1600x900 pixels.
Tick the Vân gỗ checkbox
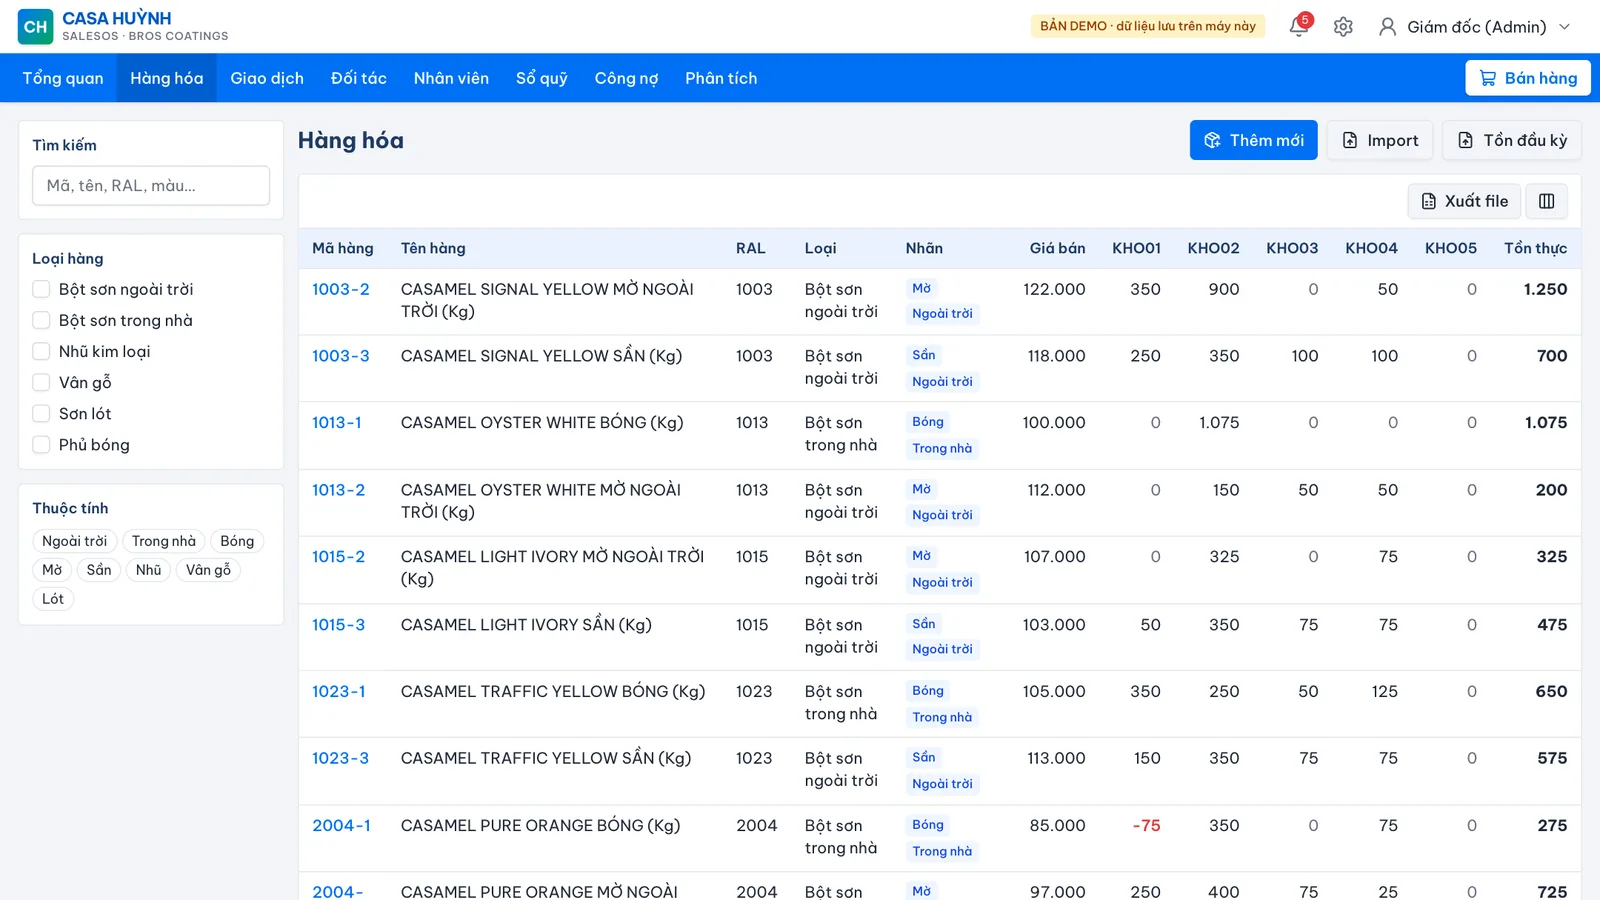(x=41, y=382)
